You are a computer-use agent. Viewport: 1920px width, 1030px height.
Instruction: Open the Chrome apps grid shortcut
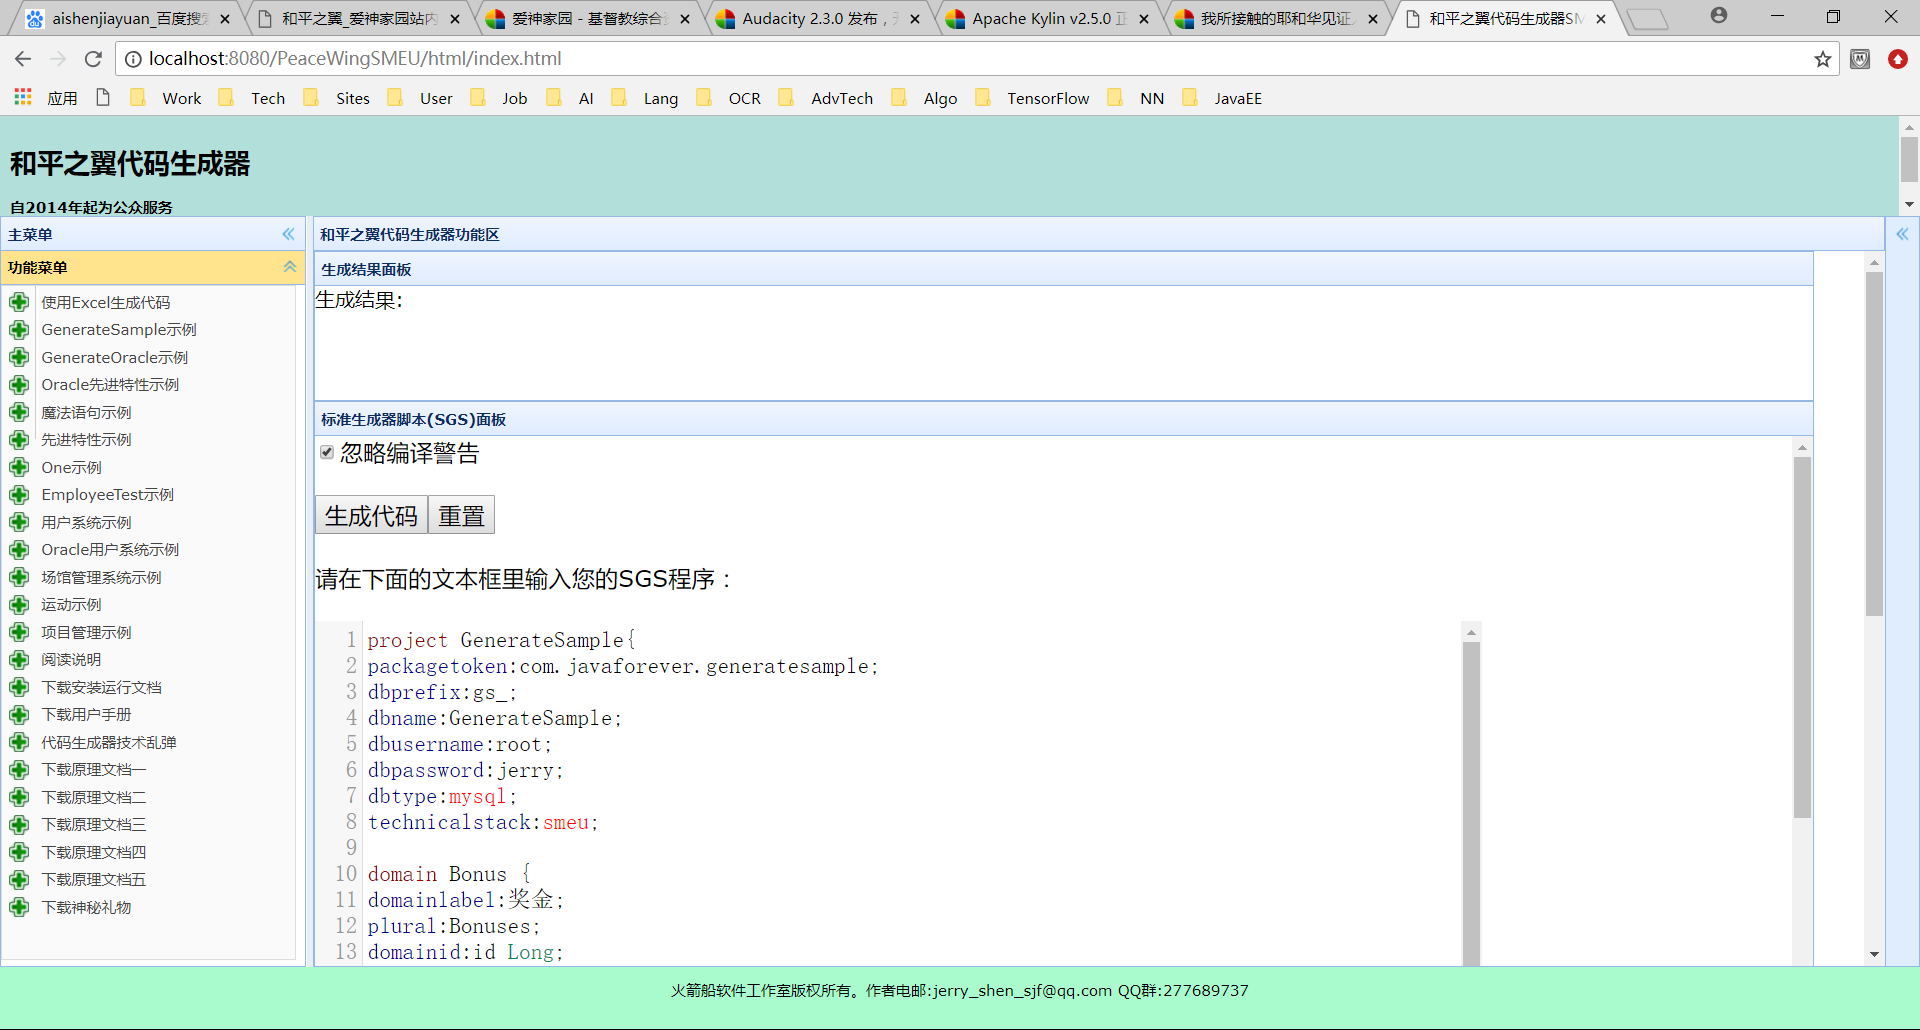pos(23,97)
